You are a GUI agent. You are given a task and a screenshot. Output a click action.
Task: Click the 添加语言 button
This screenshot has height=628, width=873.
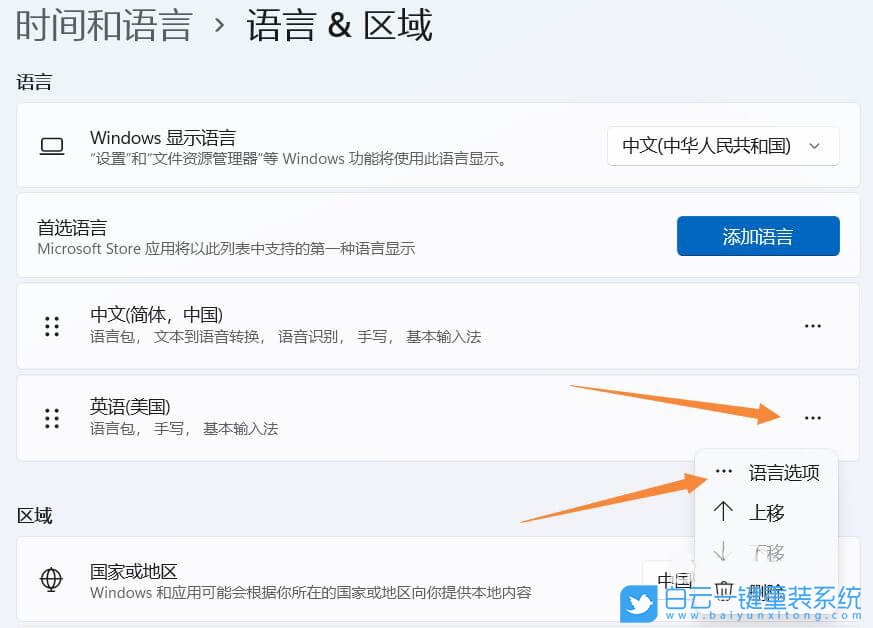[x=757, y=236]
